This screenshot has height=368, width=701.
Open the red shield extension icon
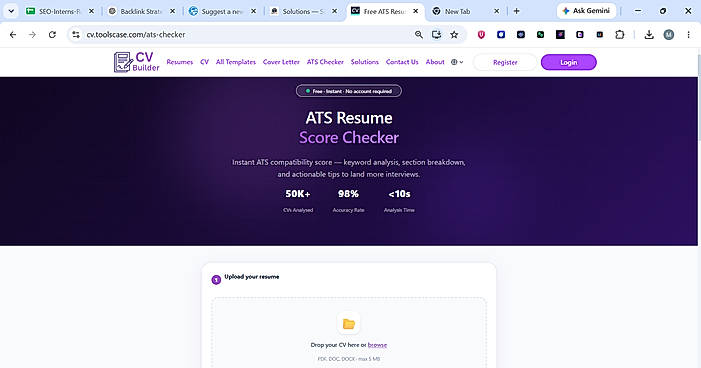tap(481, 34)
